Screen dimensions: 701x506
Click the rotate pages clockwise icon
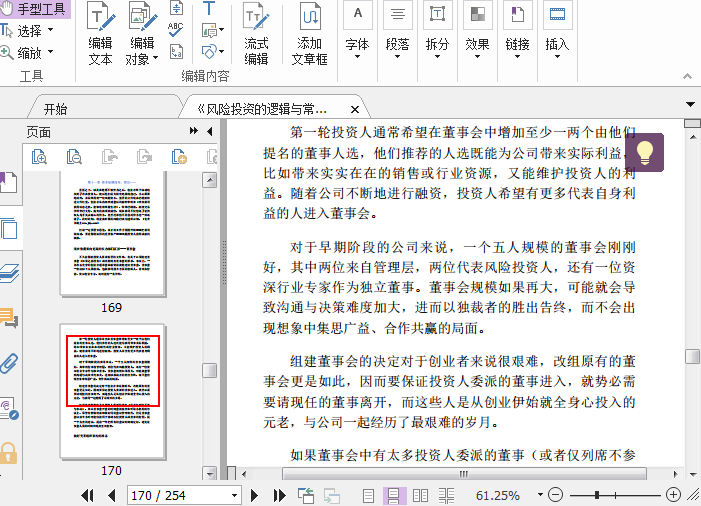point(144,156)
